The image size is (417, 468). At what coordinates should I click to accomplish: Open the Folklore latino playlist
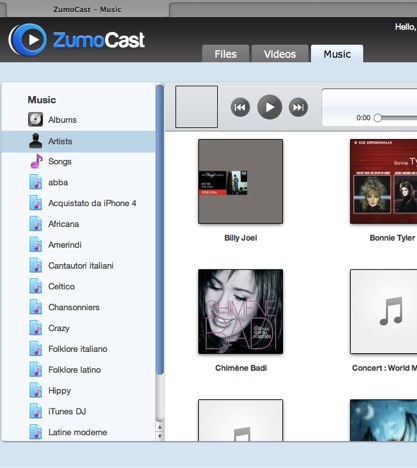click(x=78, y=370)
